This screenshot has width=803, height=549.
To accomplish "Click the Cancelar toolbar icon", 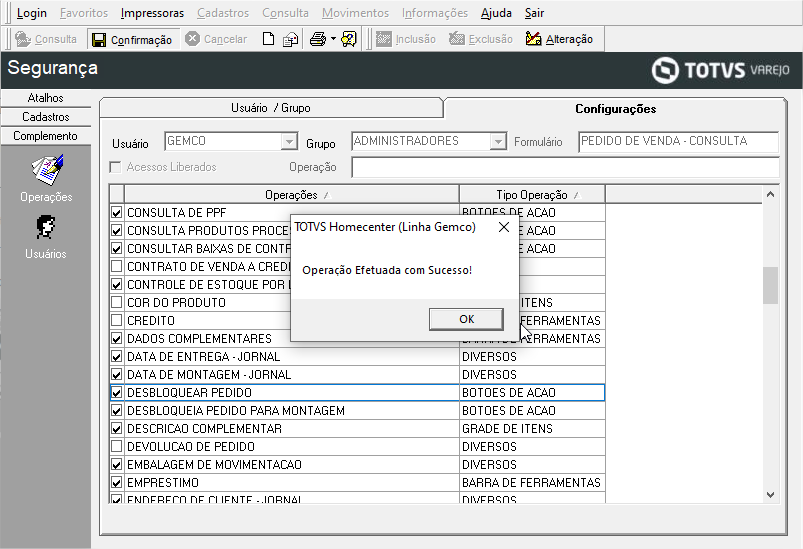I will [193, 38].
